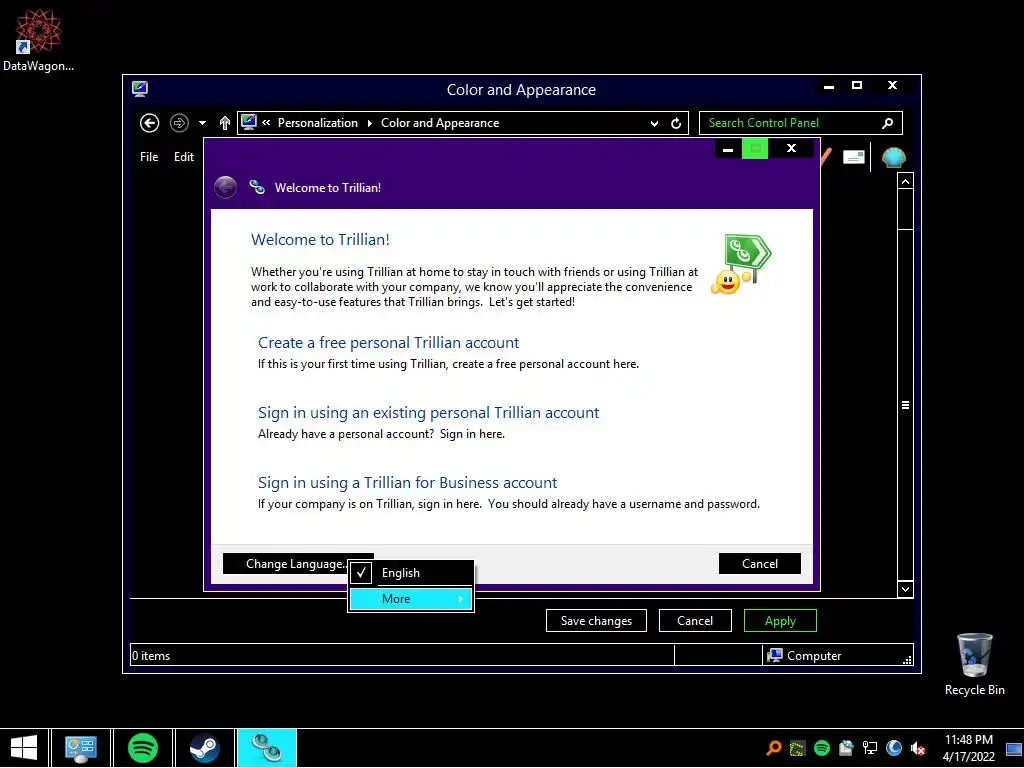Select the checked English language option

click(x=411, y=573)
